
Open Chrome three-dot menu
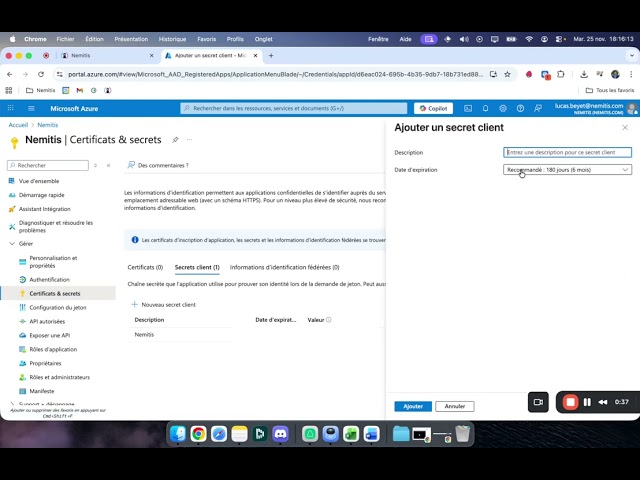631,74
